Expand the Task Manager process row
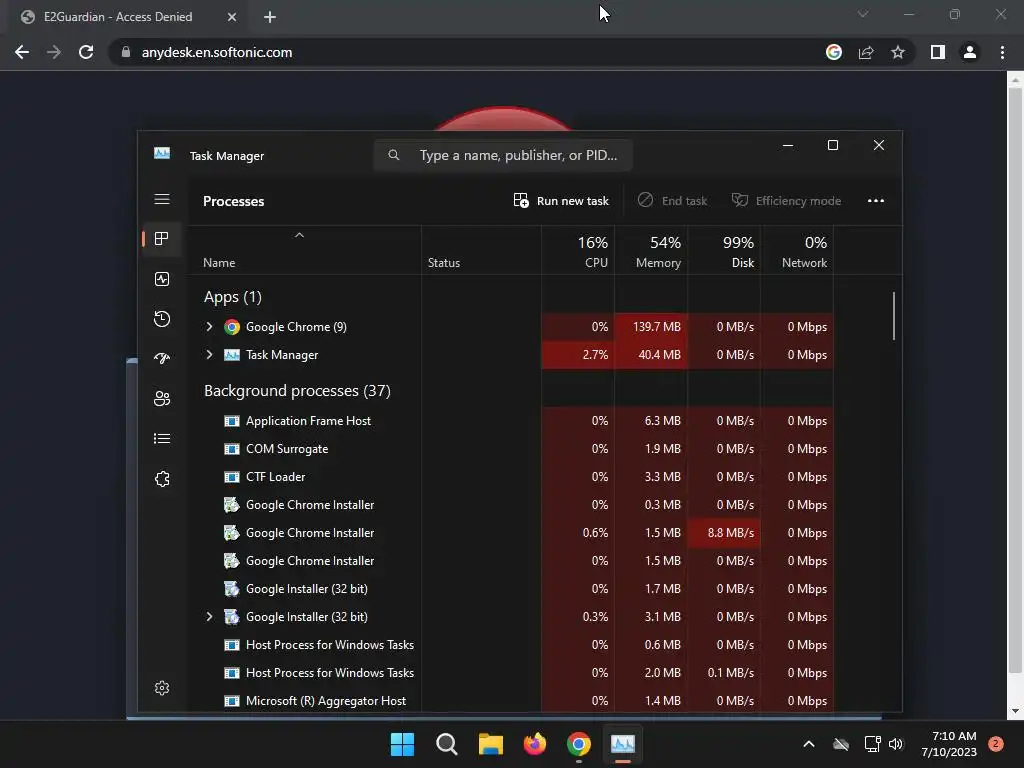Viewport: 1024px width, 768px height. pos(210,355)
